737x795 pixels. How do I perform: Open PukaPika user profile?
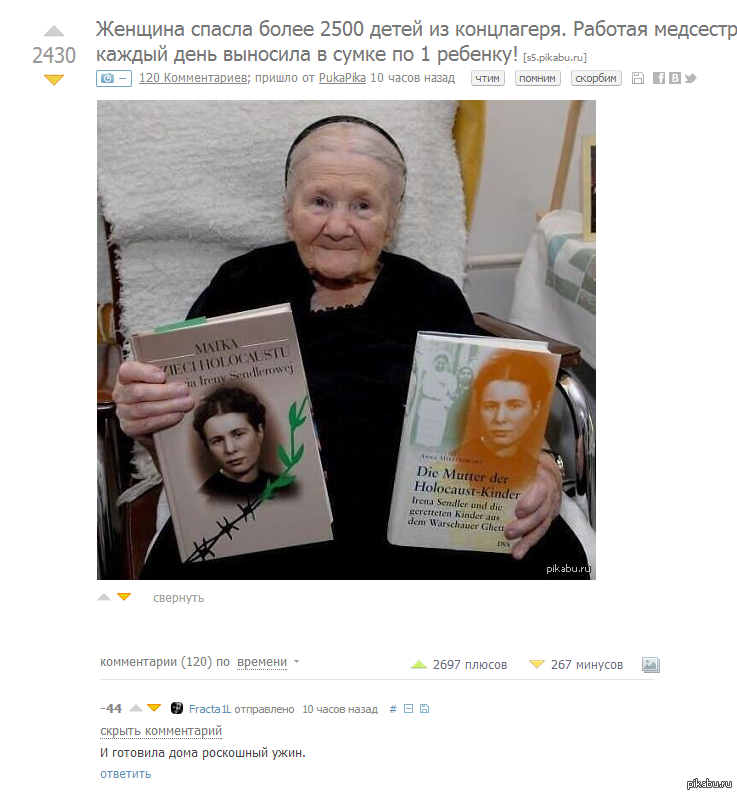point(342,78)
